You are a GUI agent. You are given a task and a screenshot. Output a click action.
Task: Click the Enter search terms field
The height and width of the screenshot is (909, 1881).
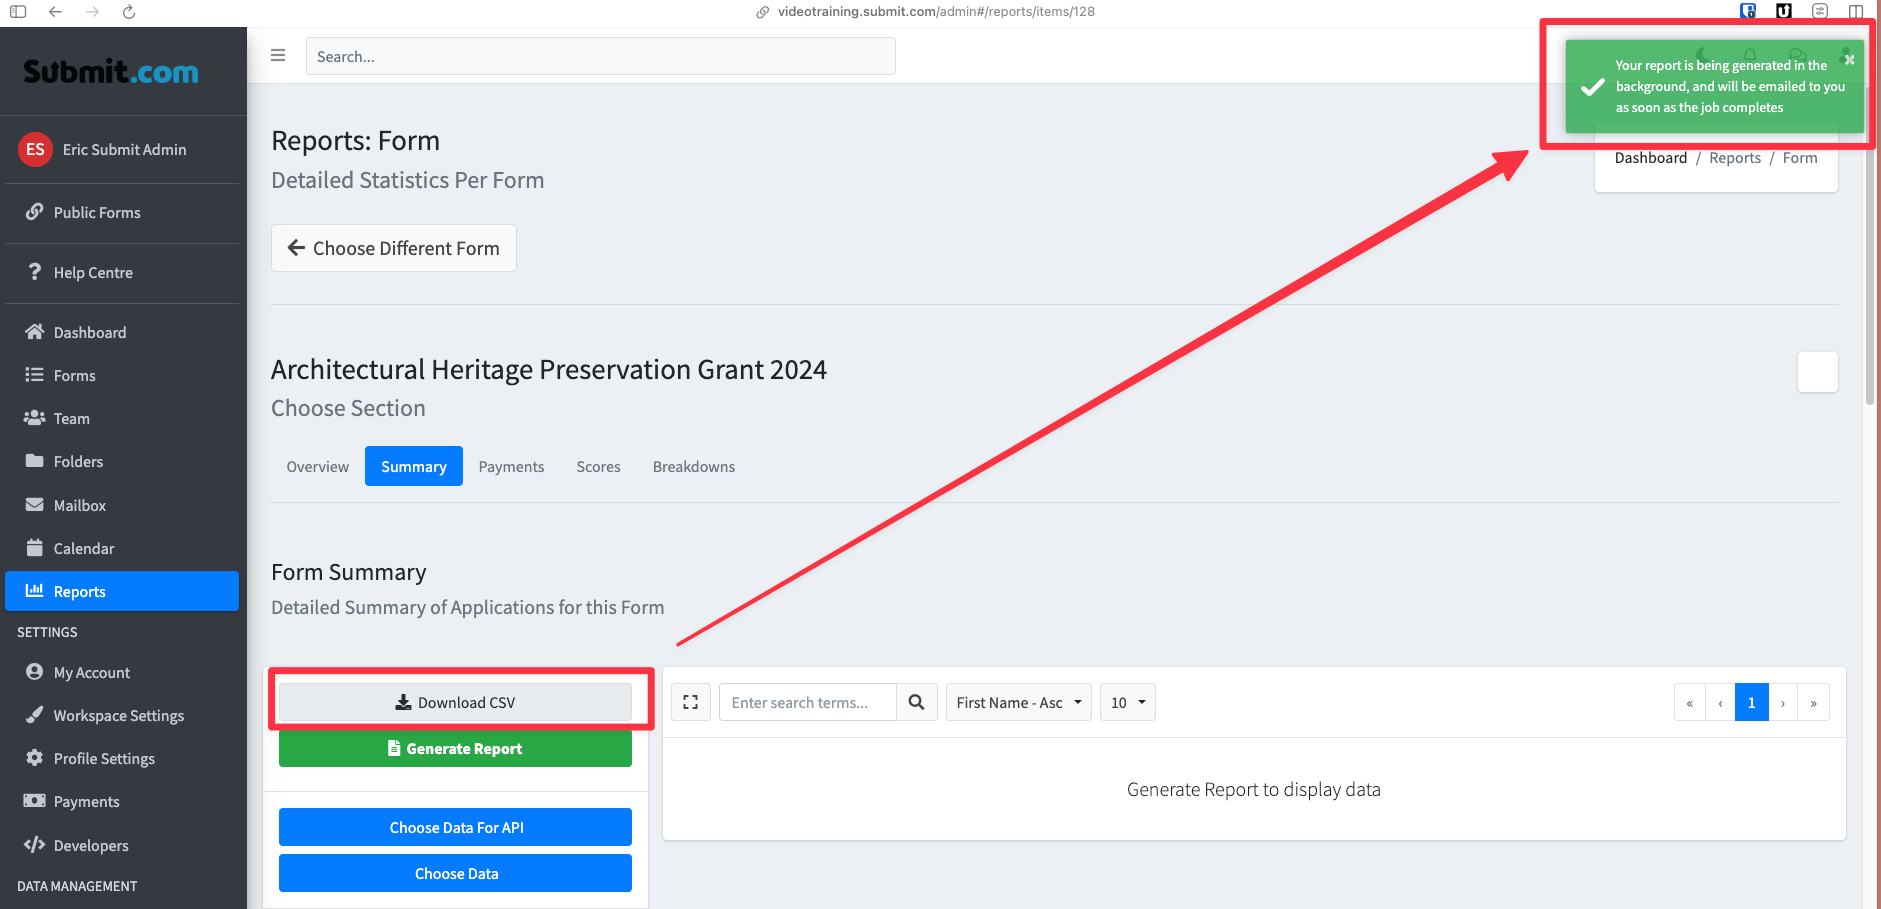click(x=807, y=703)
